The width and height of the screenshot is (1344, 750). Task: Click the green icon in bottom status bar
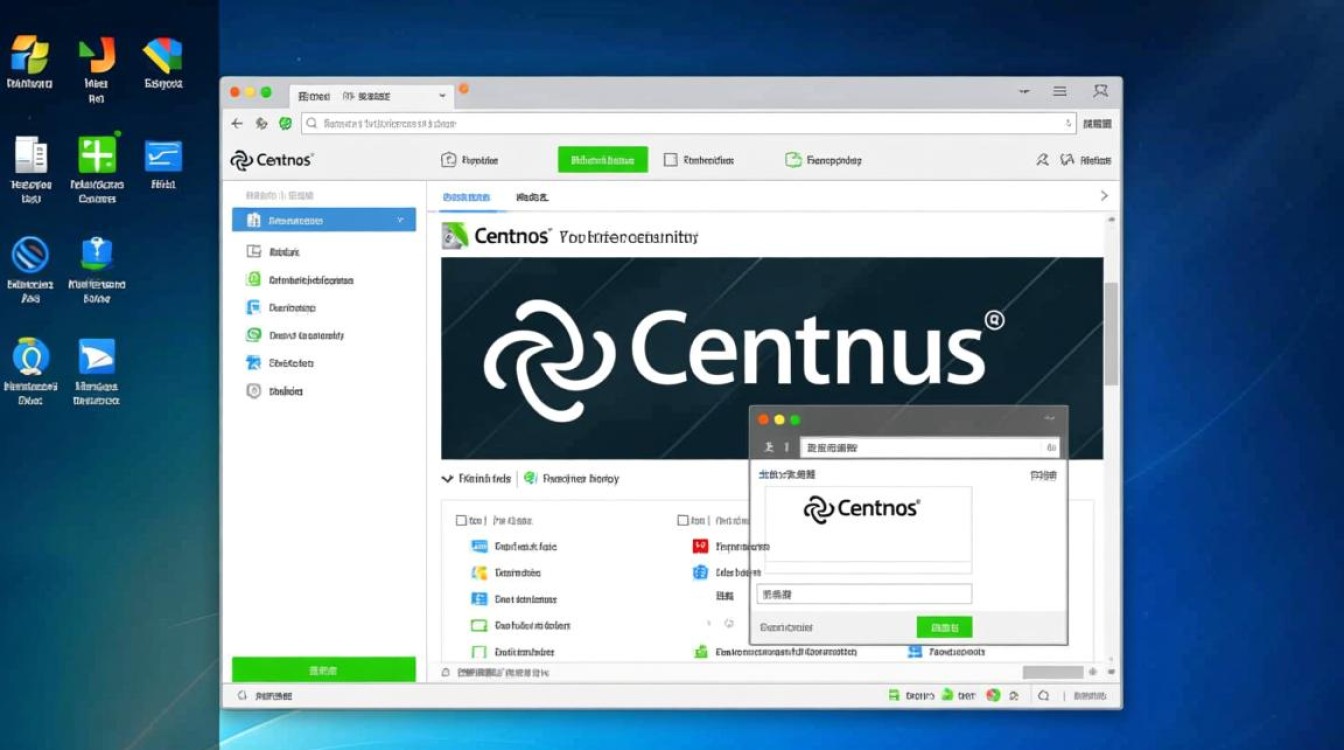[x=894, y=695]
